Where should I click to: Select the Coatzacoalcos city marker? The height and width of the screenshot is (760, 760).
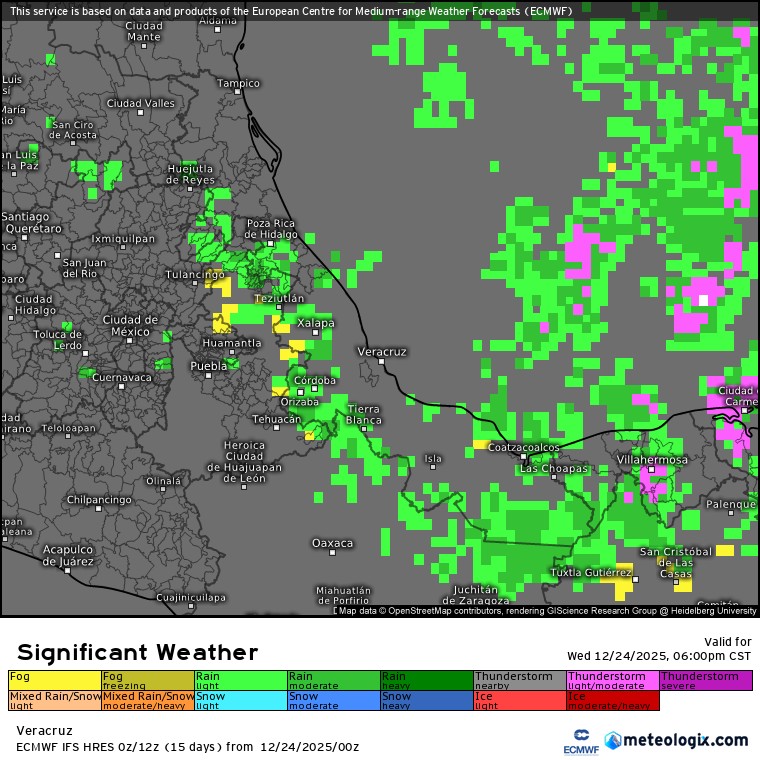(x=523, y=457)
